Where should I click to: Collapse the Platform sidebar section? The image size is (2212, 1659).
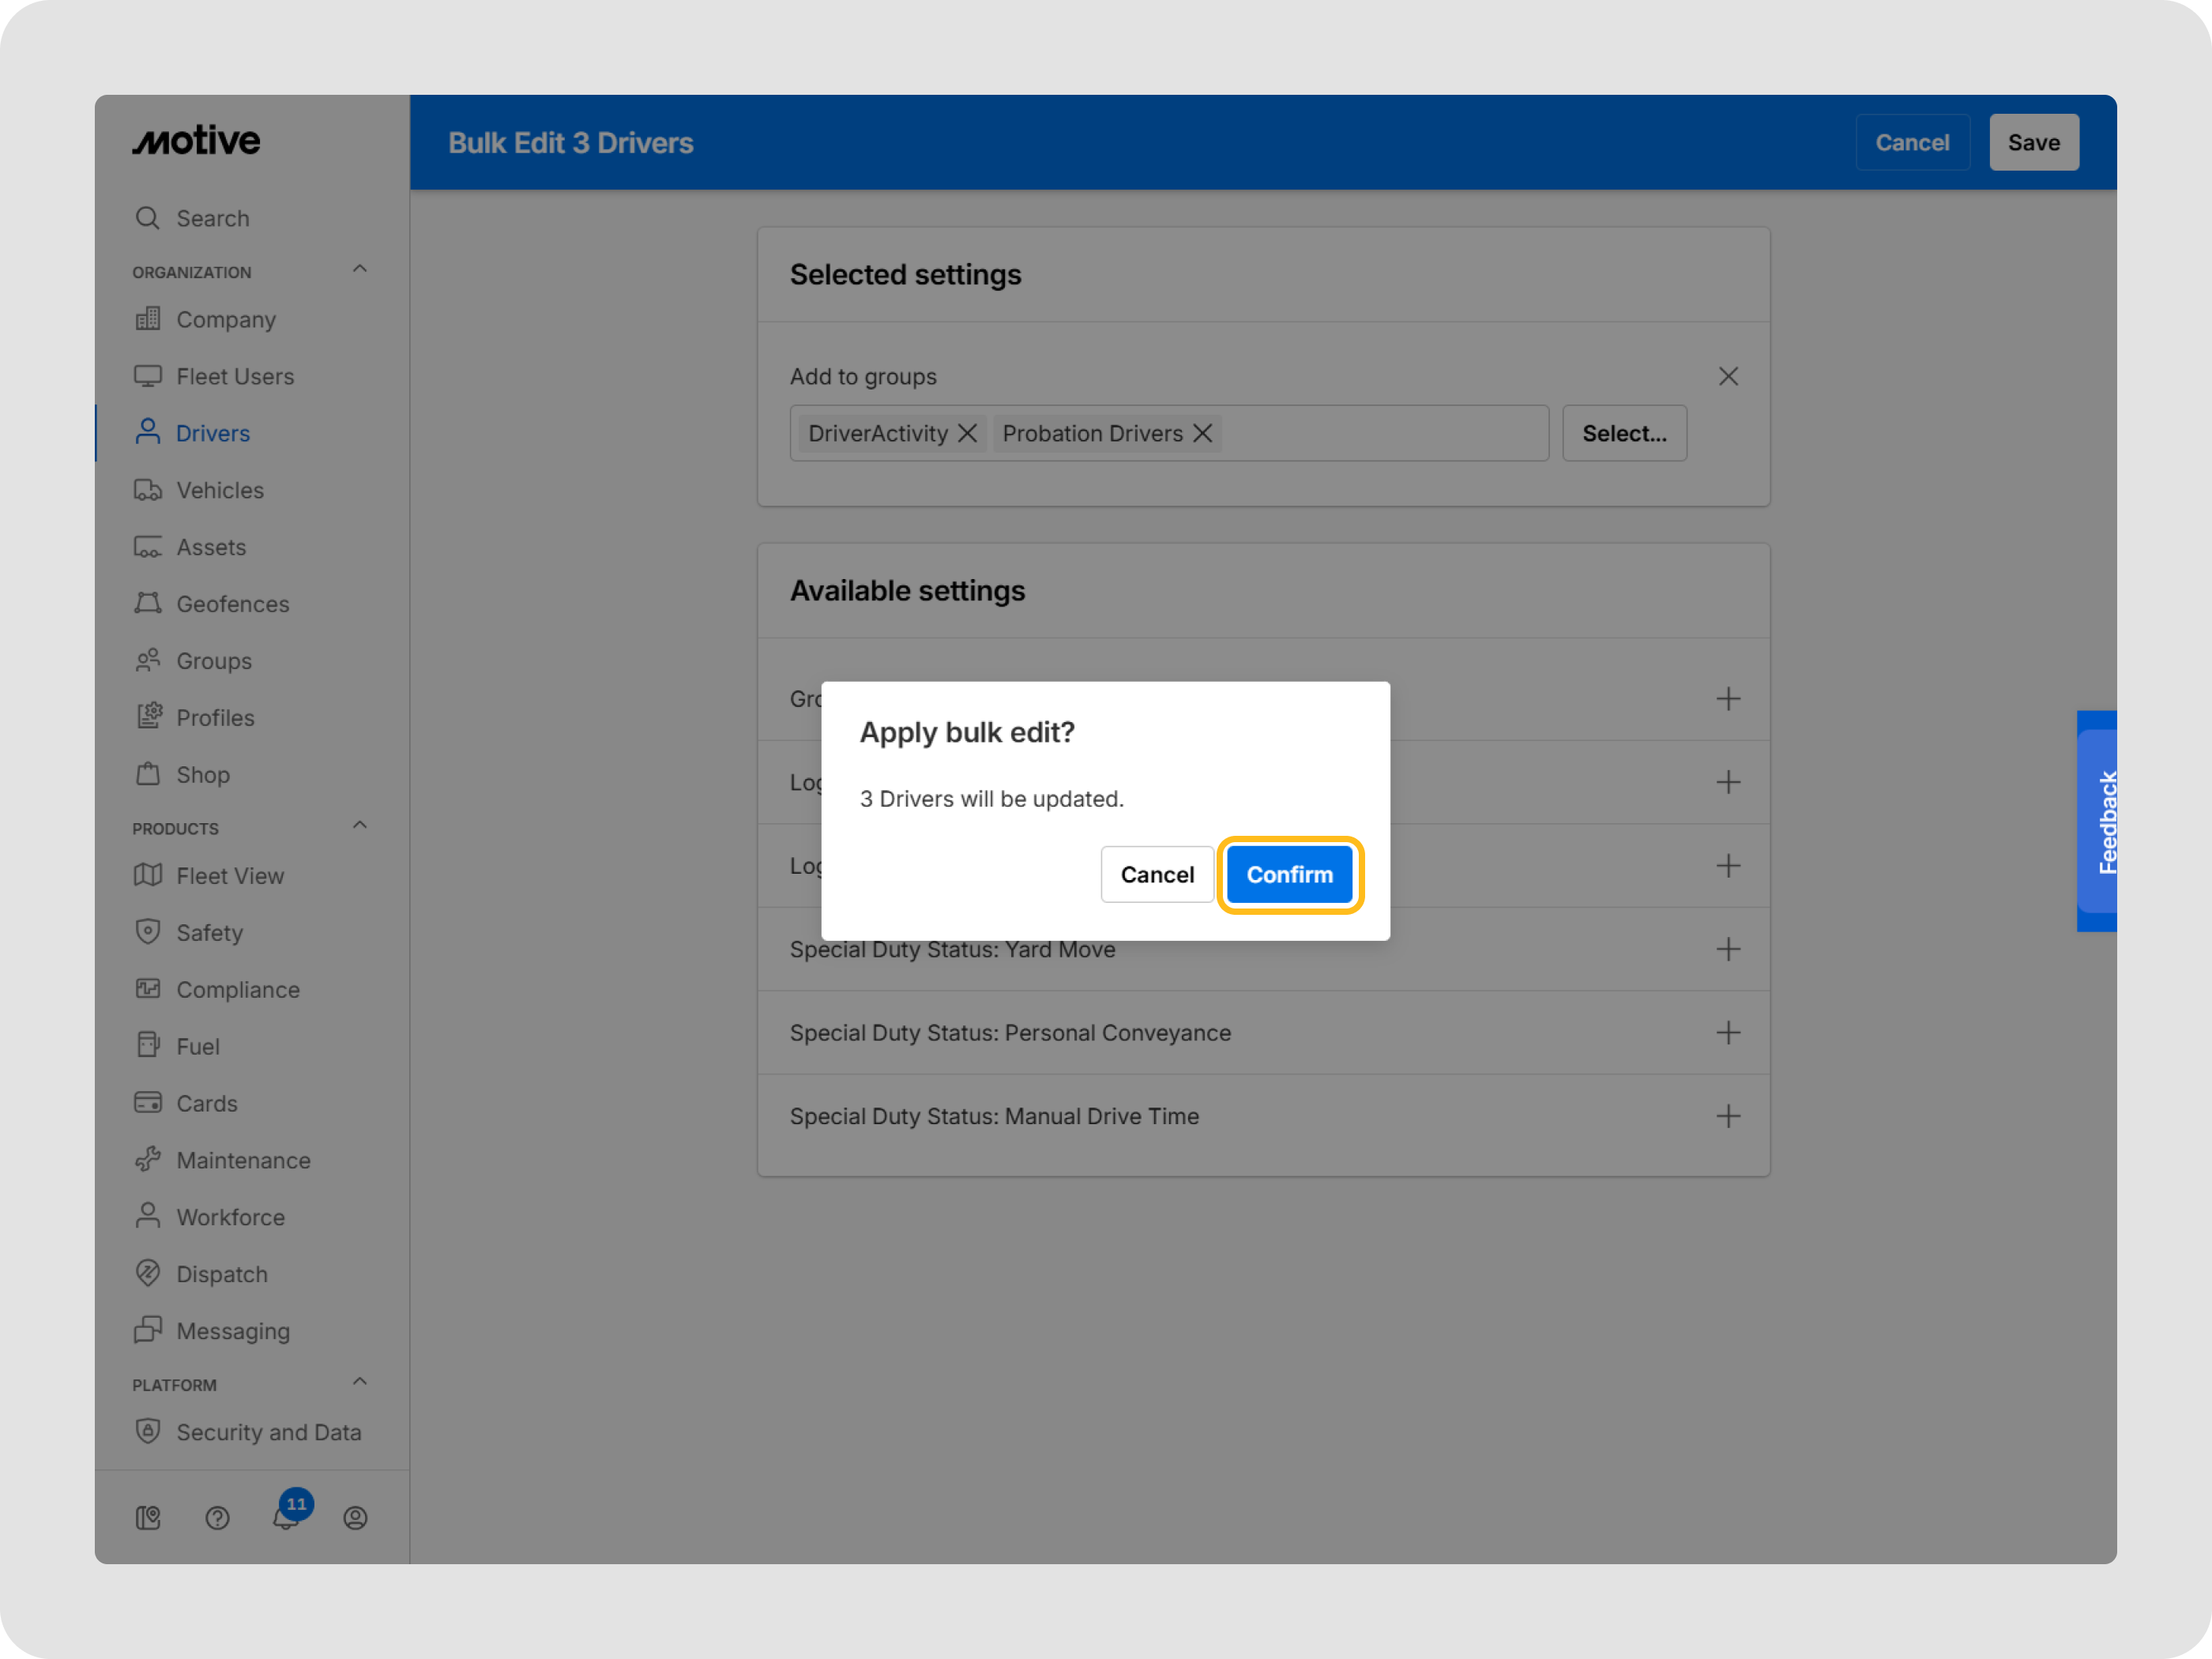pos(360,1381)
